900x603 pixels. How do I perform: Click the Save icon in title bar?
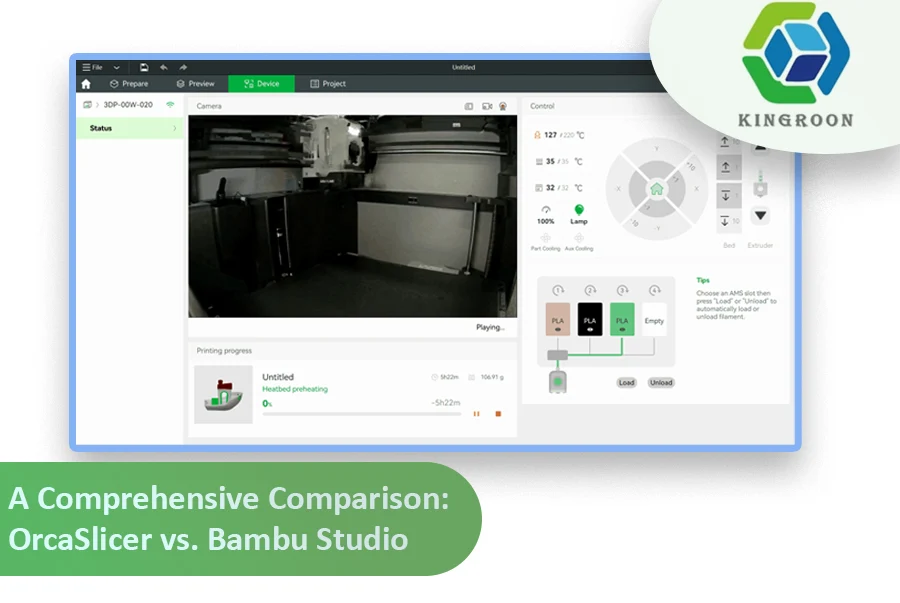tap(144, 67)
